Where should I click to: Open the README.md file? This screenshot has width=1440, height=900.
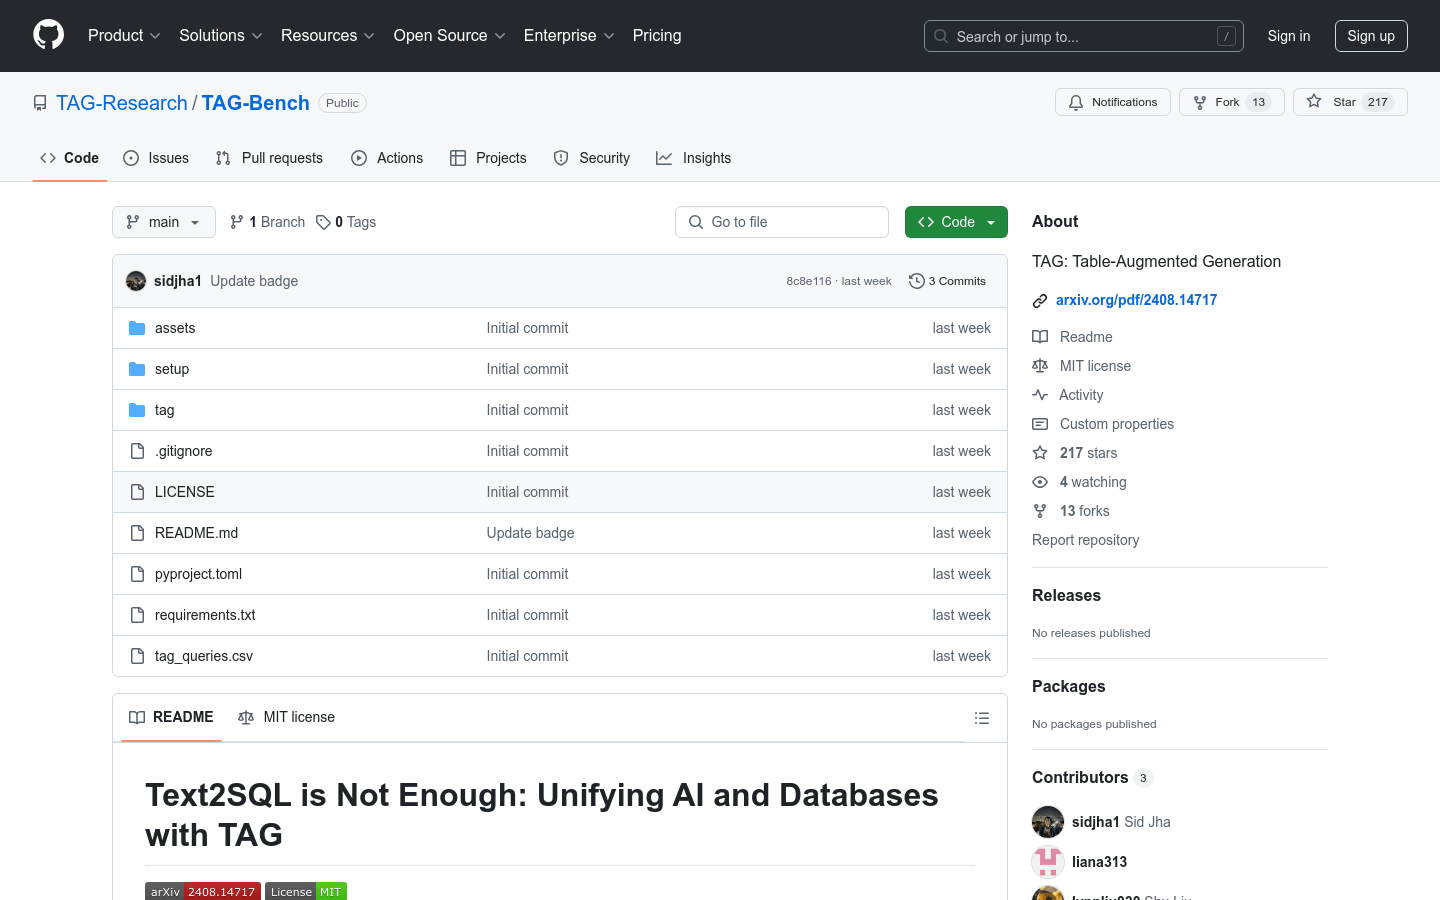tap(196, 533)
